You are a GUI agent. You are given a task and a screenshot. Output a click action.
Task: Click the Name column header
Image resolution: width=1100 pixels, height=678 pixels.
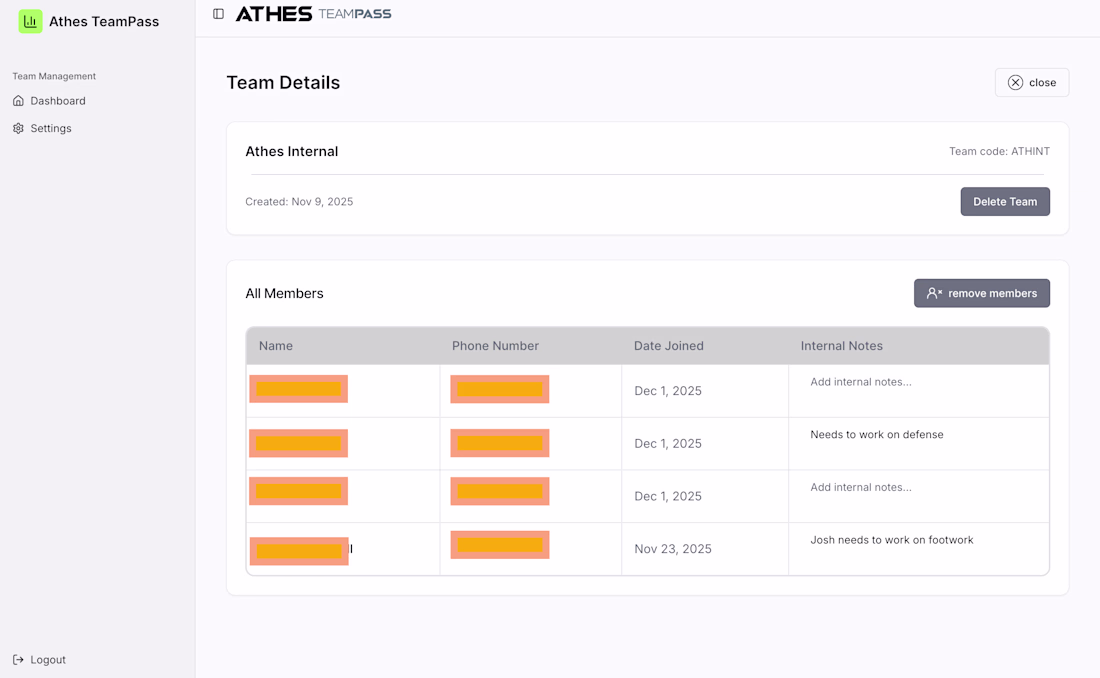(x=276, y=346)
